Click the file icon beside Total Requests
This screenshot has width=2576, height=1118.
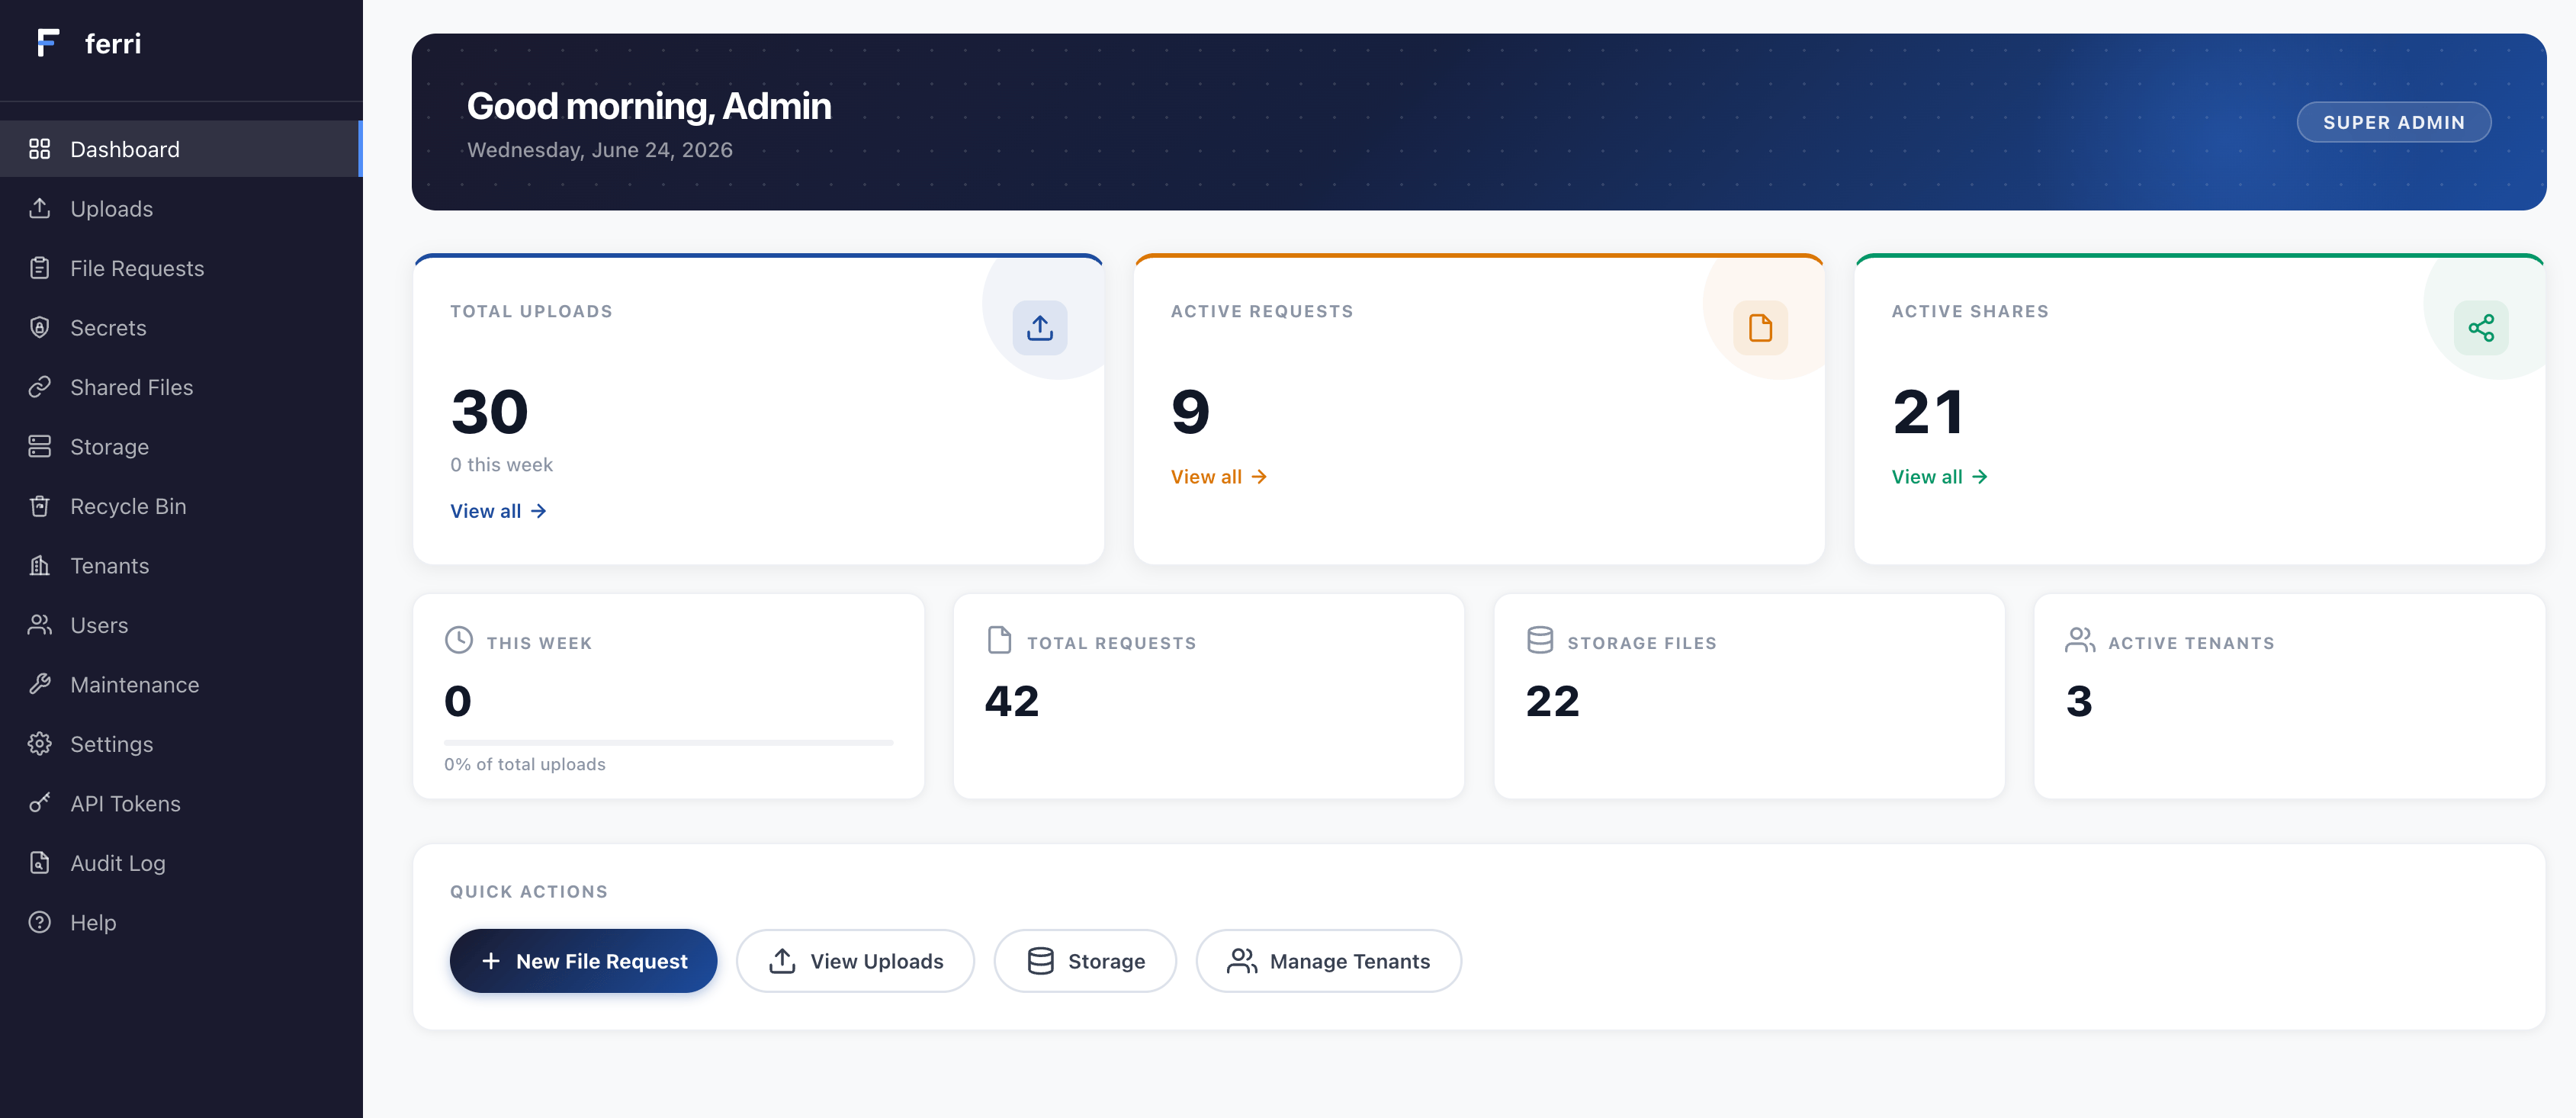coord(999,640)
